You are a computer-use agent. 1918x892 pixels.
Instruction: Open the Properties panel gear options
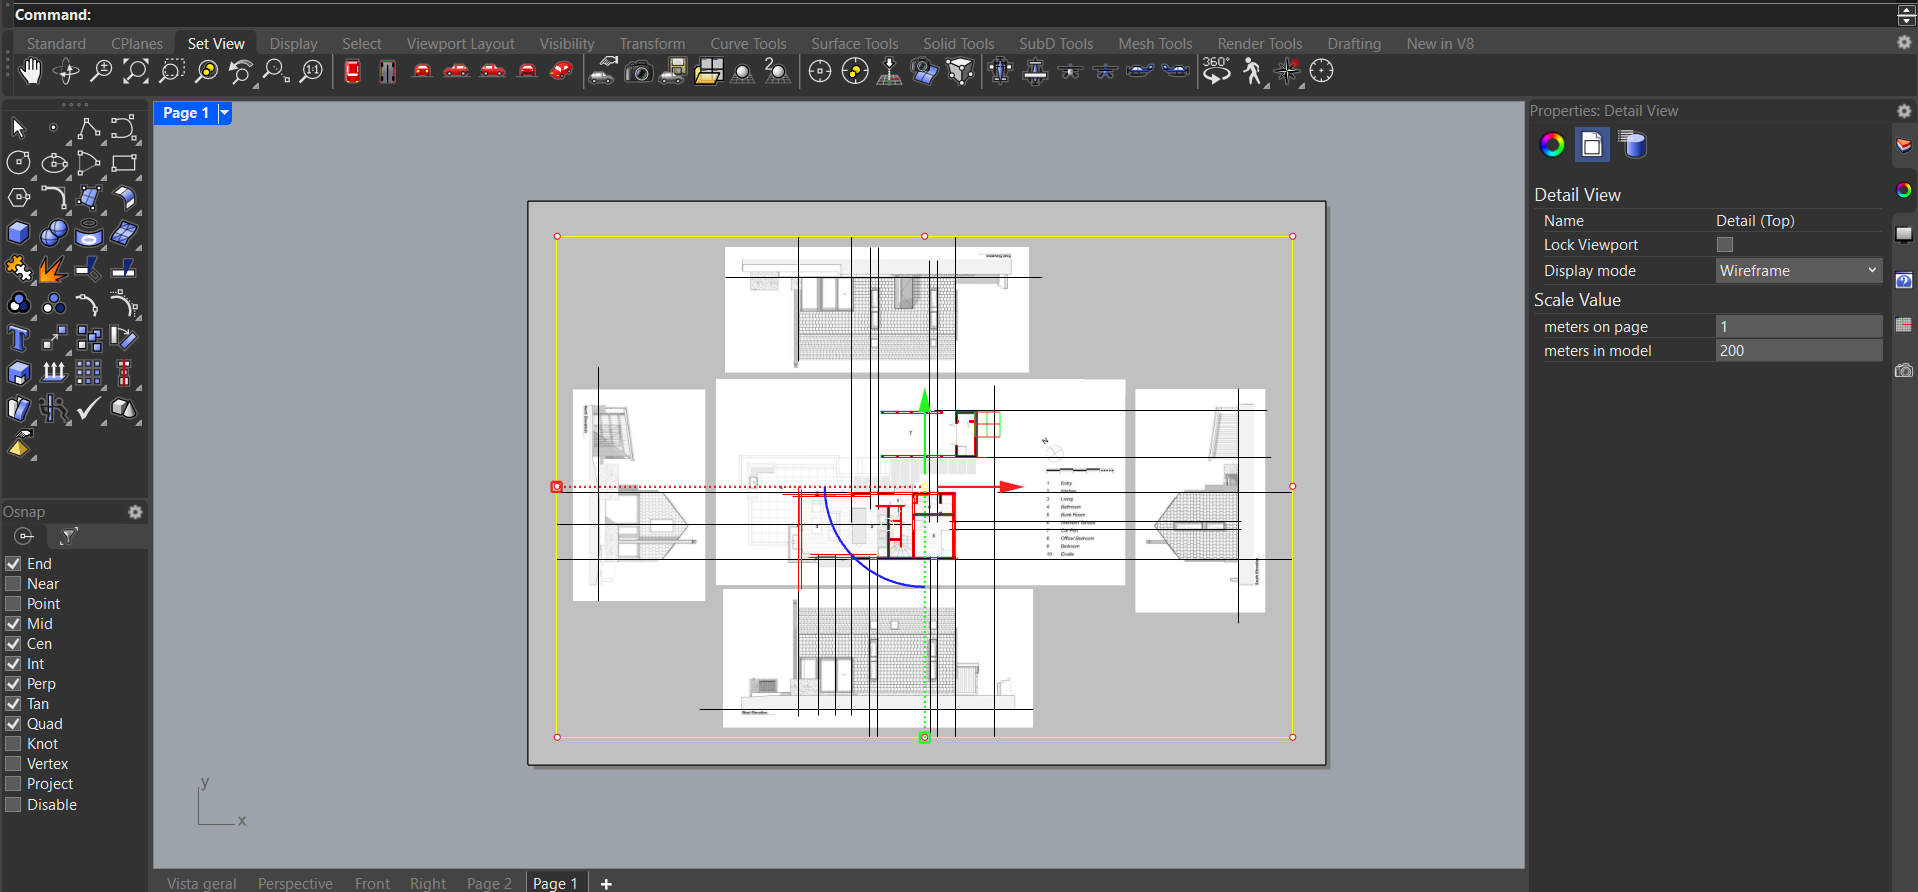pyautogui.click(x=1904, y=111)
